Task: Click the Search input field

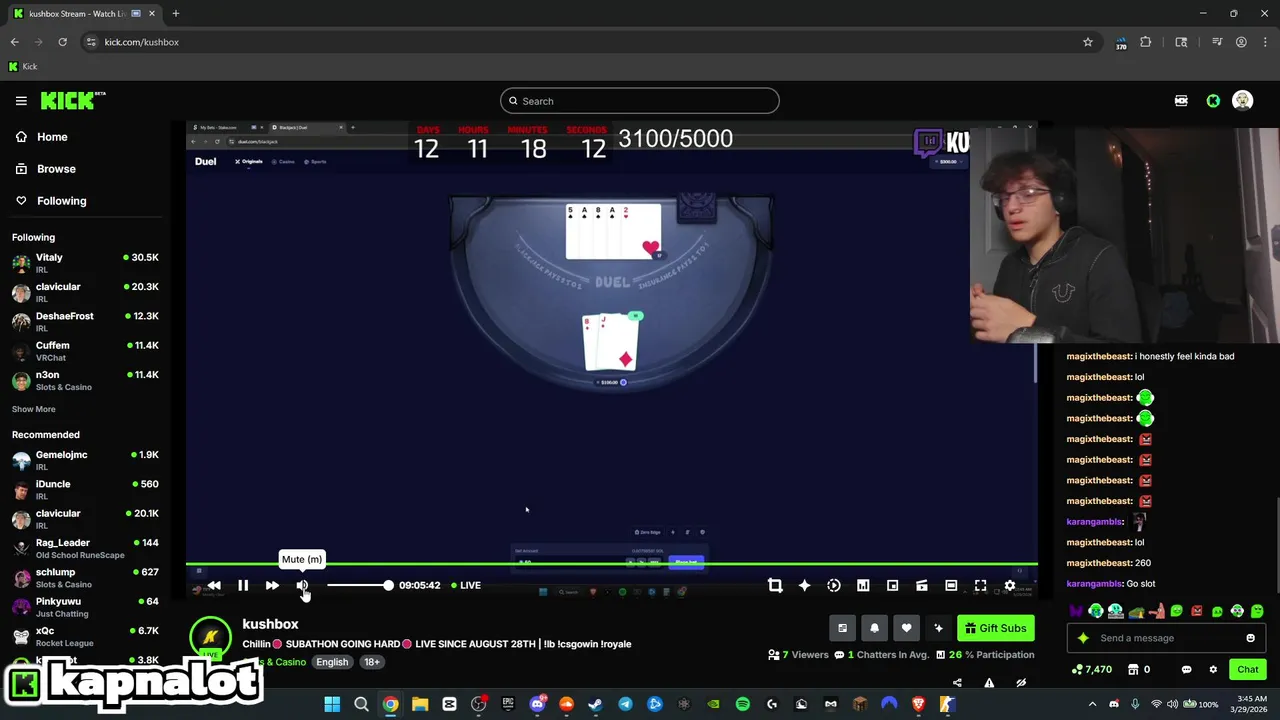Action: tap(640, 101)
